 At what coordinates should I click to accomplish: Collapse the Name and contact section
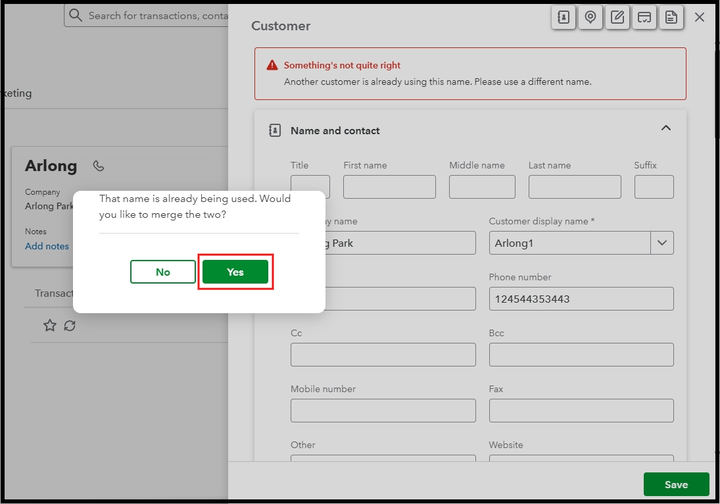click(666, 129)
